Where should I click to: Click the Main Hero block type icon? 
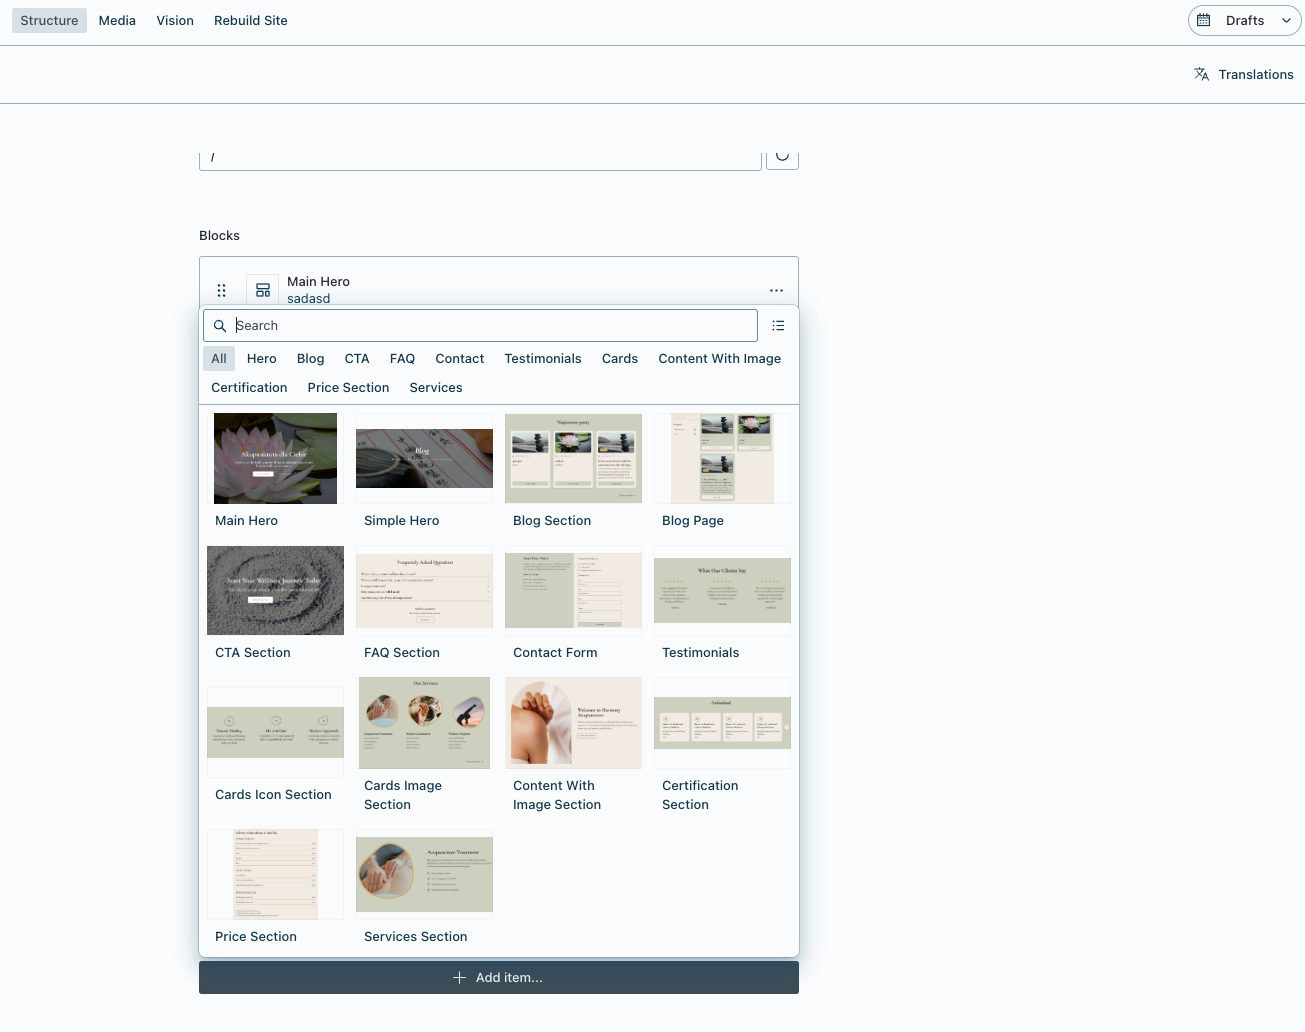click(263, 290)
